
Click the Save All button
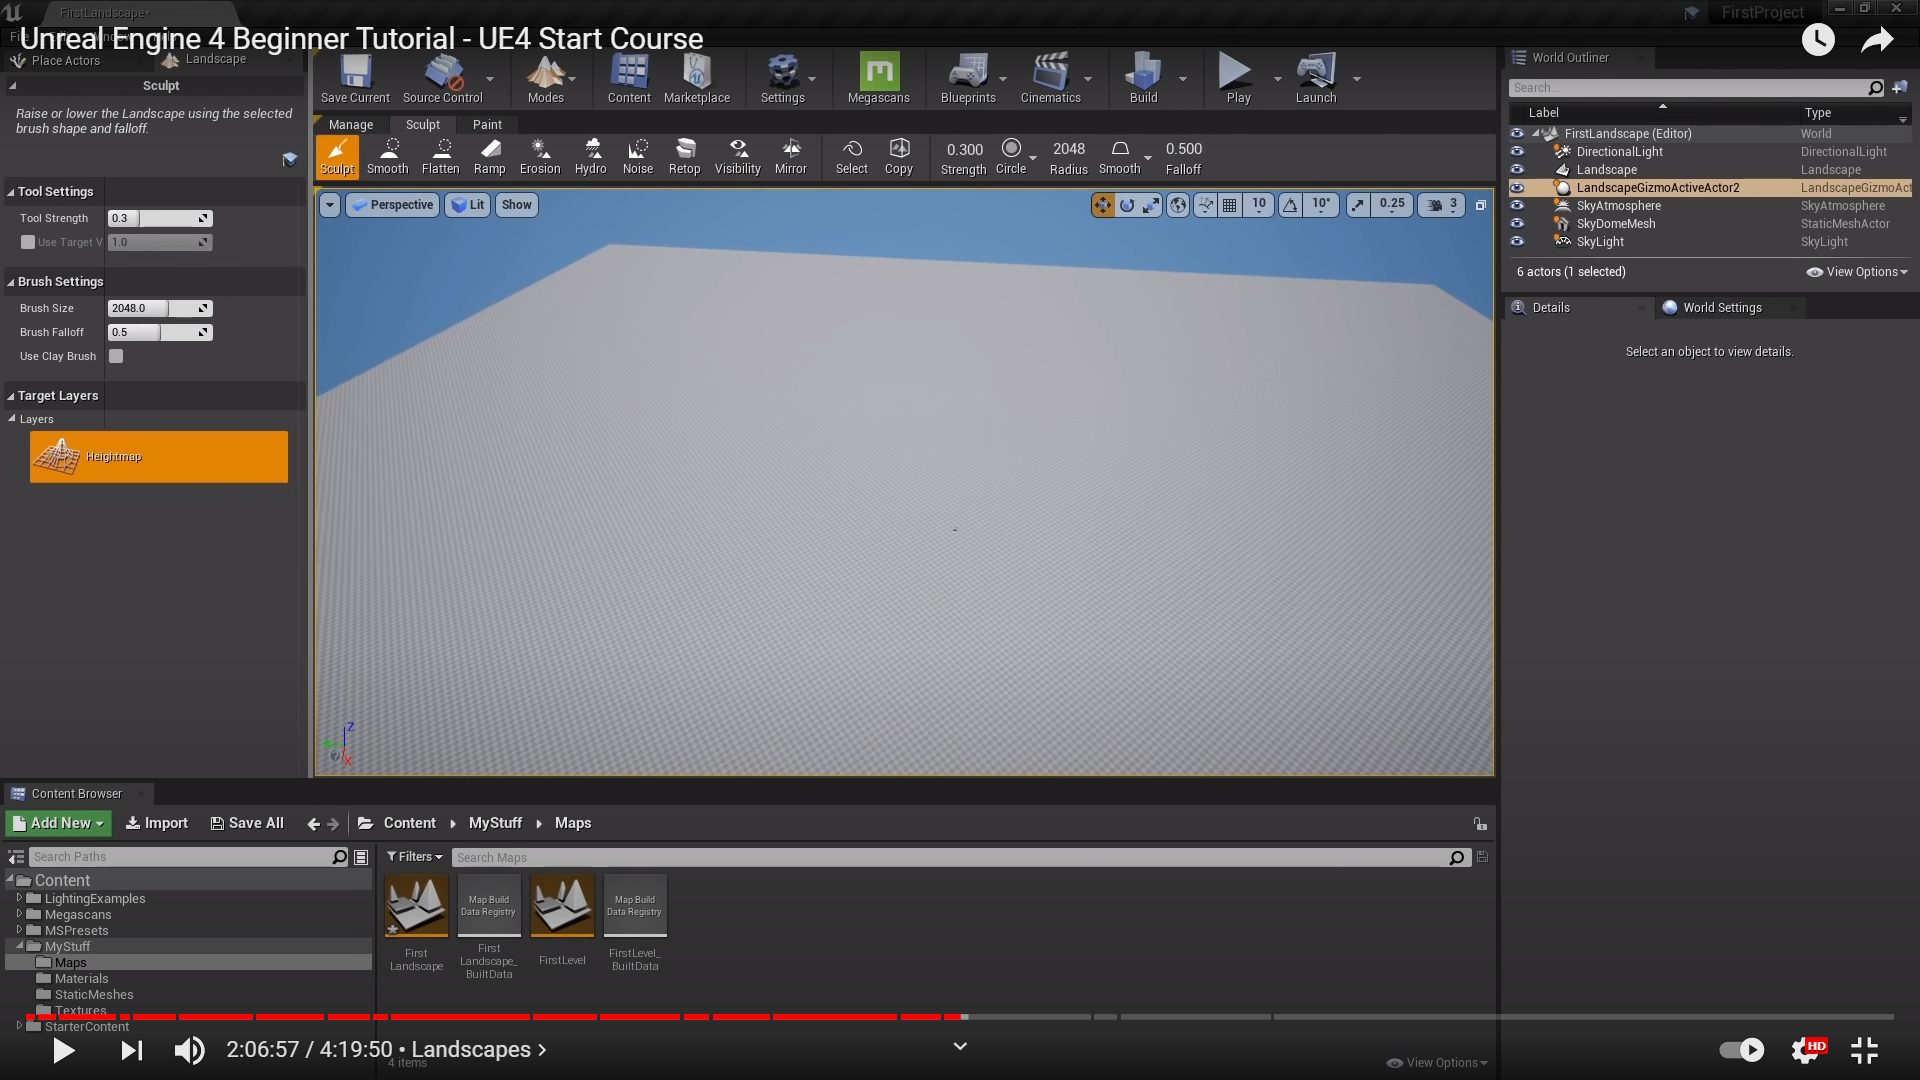tap(247, 823)
